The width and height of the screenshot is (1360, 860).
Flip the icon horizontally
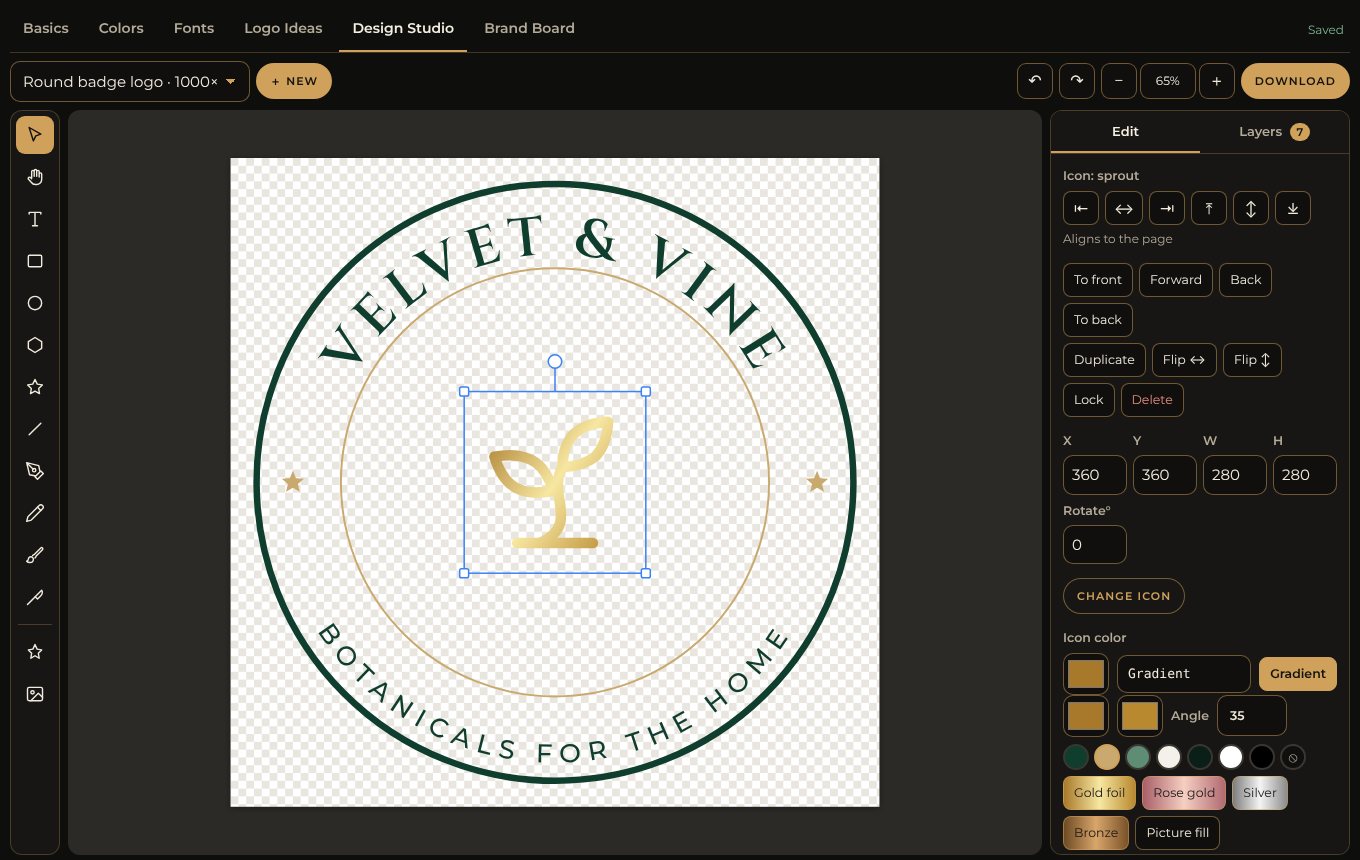pyautogui.click(x=1184, y=360)
